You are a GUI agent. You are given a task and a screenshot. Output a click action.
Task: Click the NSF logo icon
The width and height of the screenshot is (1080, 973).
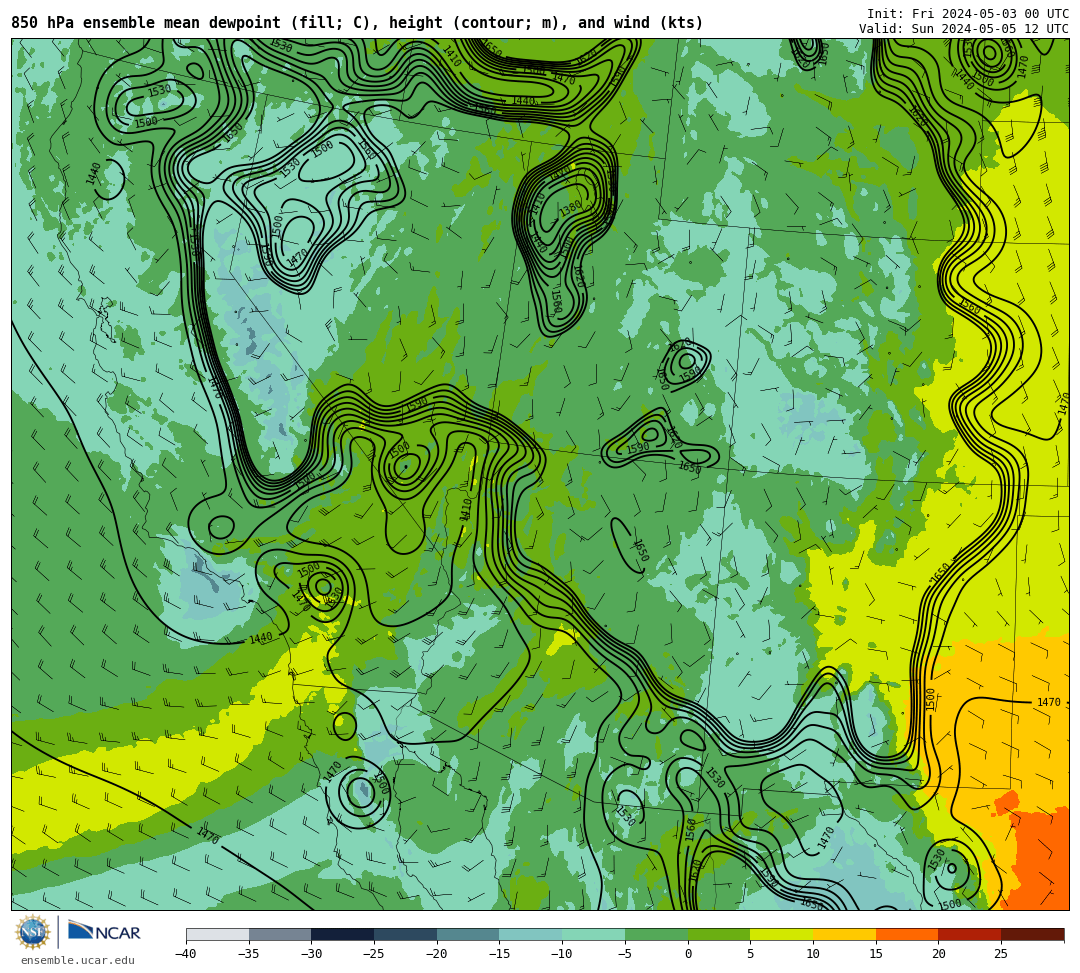click(33, 933)
